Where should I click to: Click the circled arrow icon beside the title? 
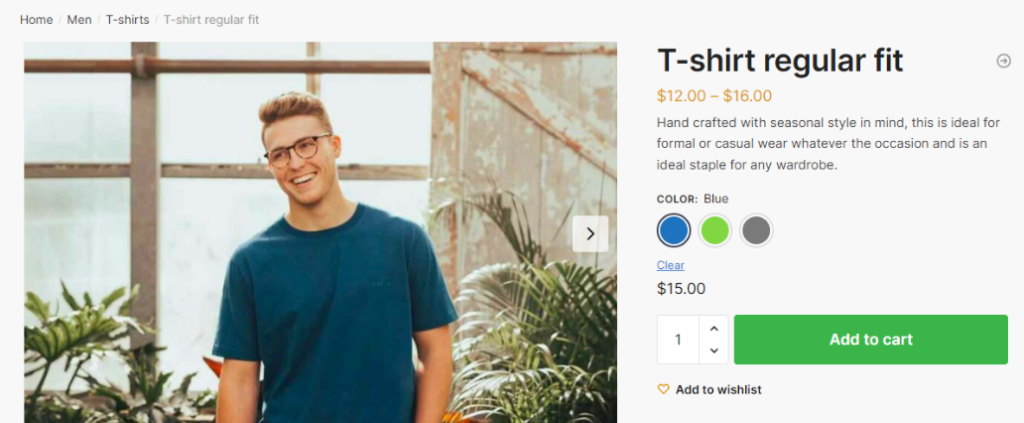tap(1003, 61)
